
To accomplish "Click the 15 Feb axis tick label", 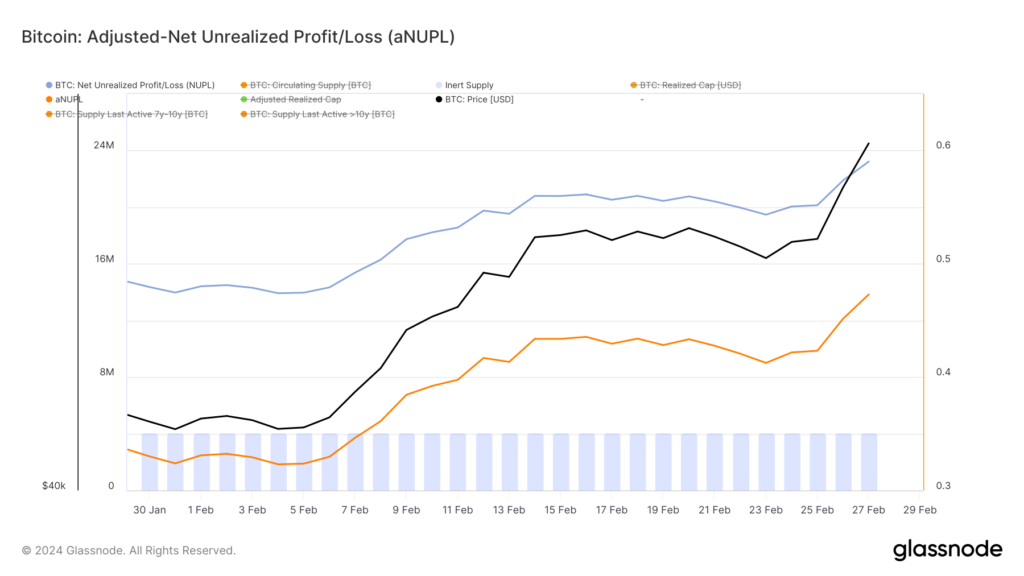I will coord(560,510).
